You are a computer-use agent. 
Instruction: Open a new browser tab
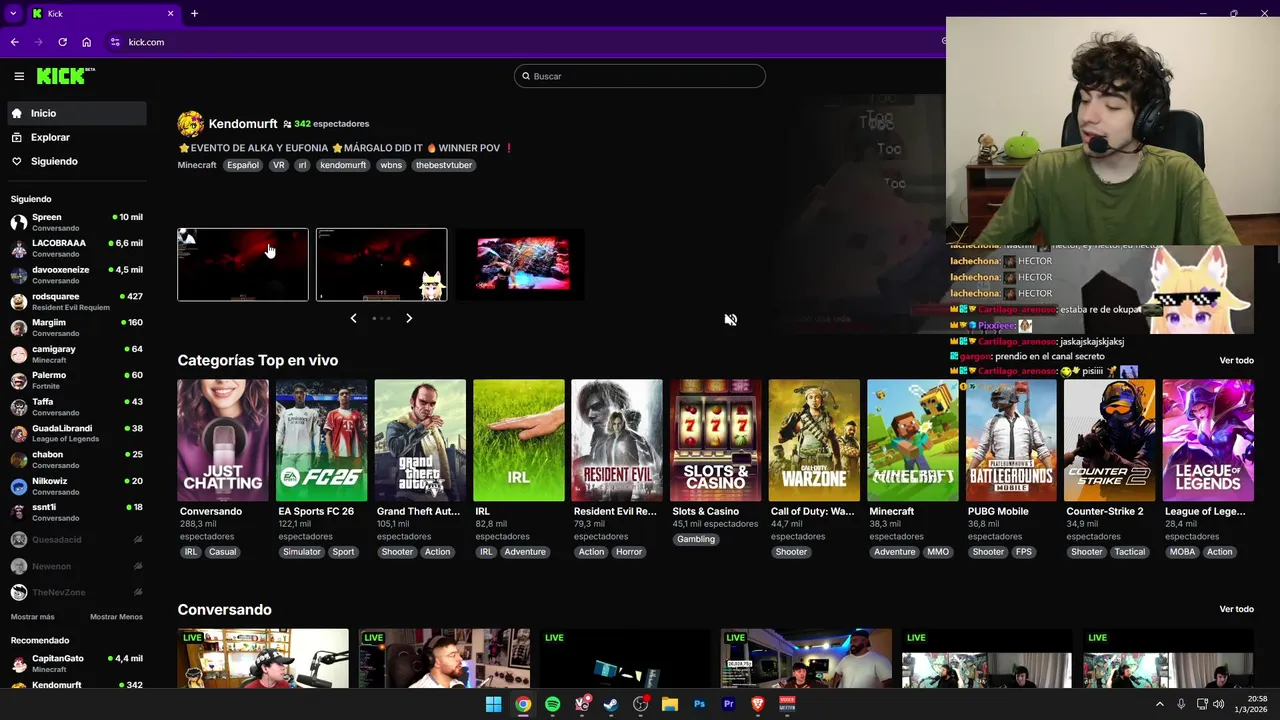(x=194, y=13)
